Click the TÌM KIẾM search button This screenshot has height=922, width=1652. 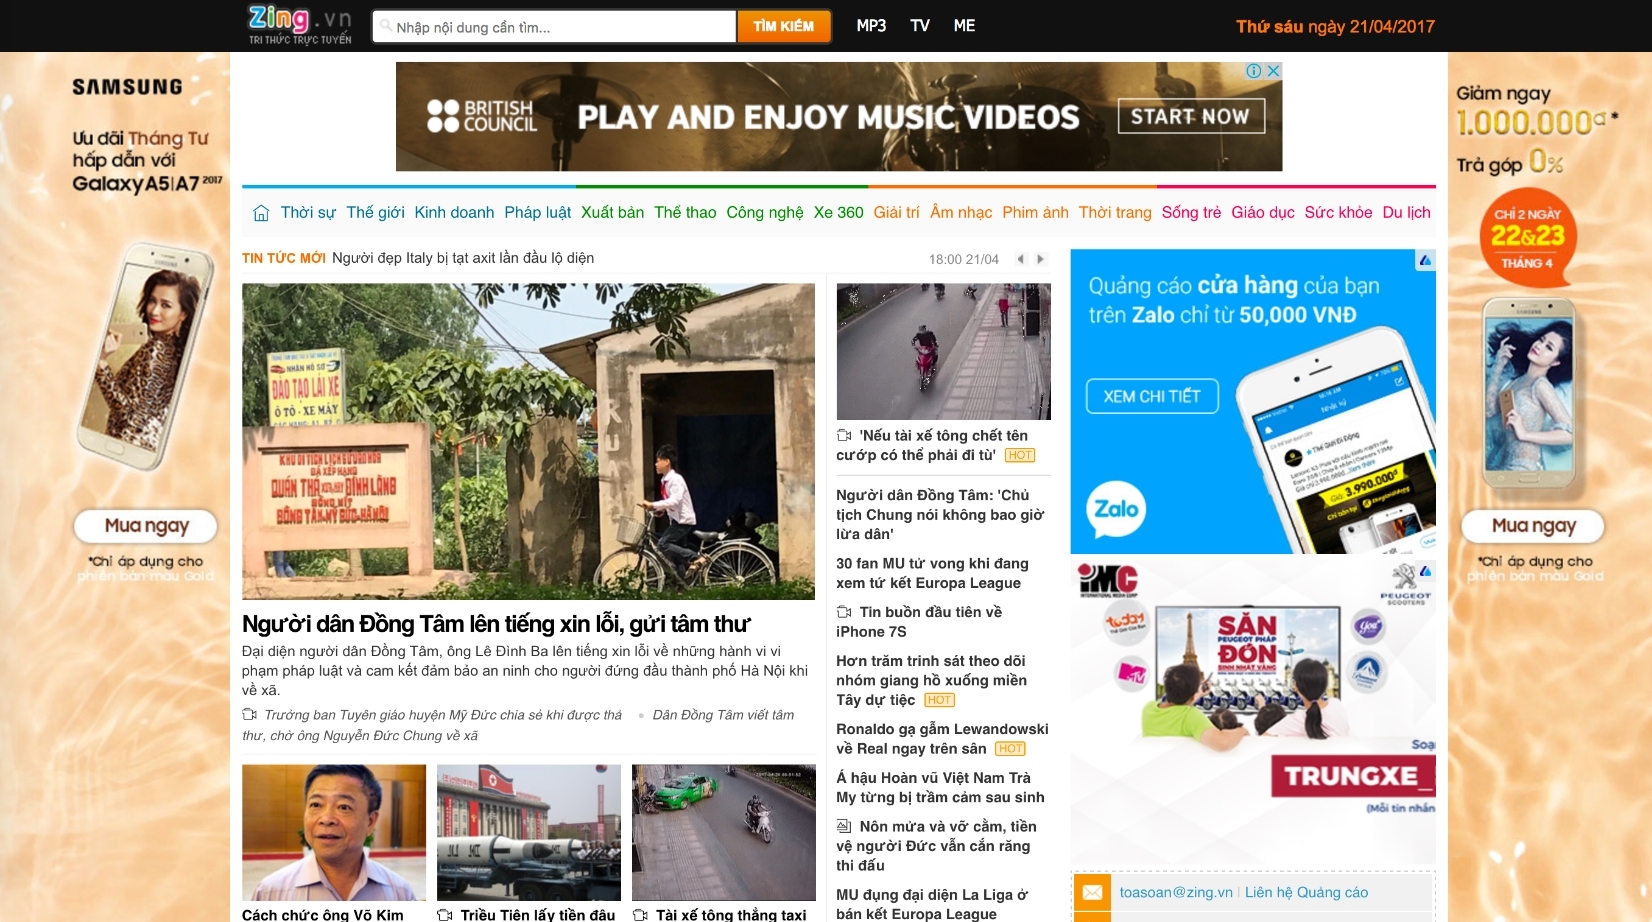(784, 26)
